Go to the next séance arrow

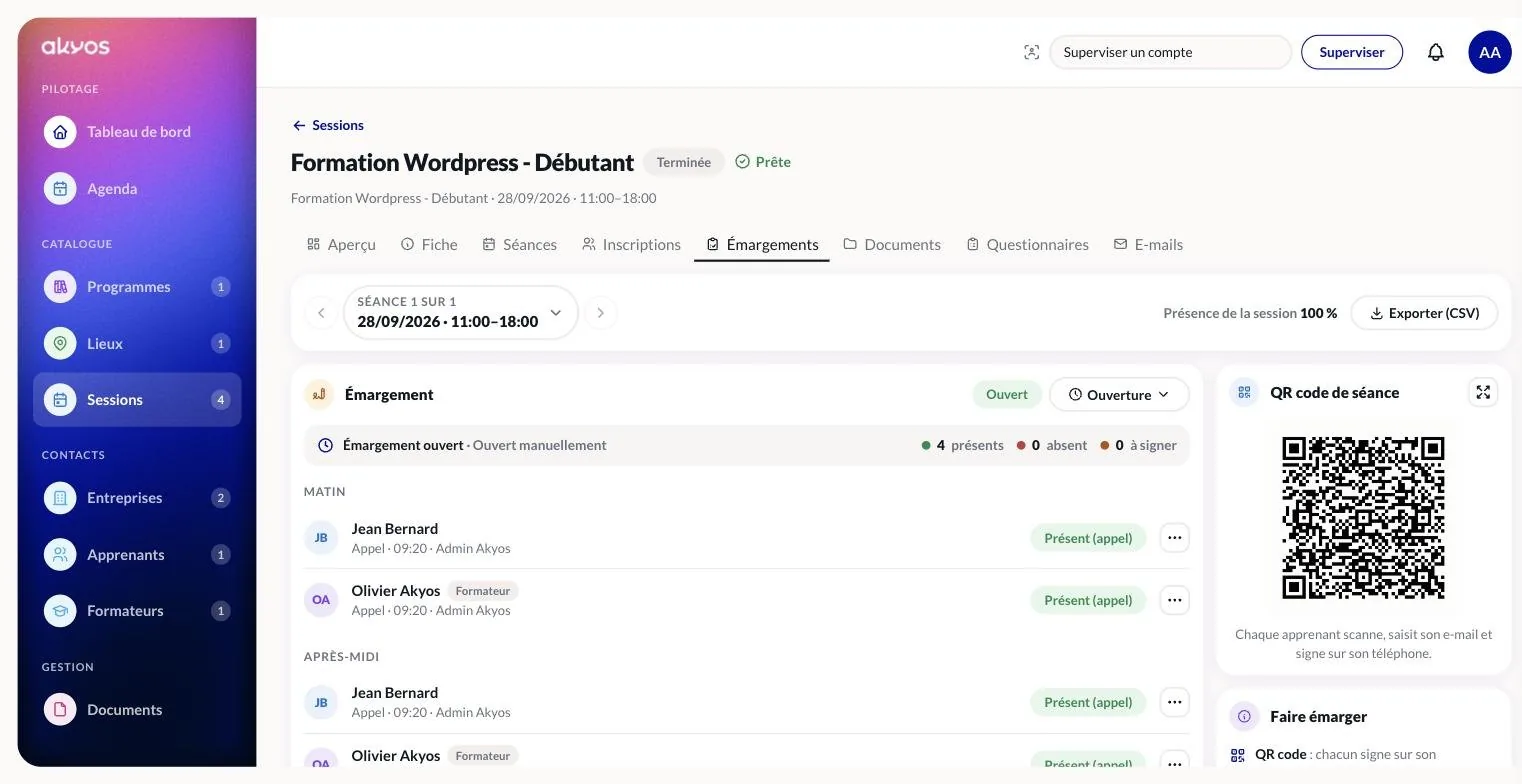[x=600, y=313]
